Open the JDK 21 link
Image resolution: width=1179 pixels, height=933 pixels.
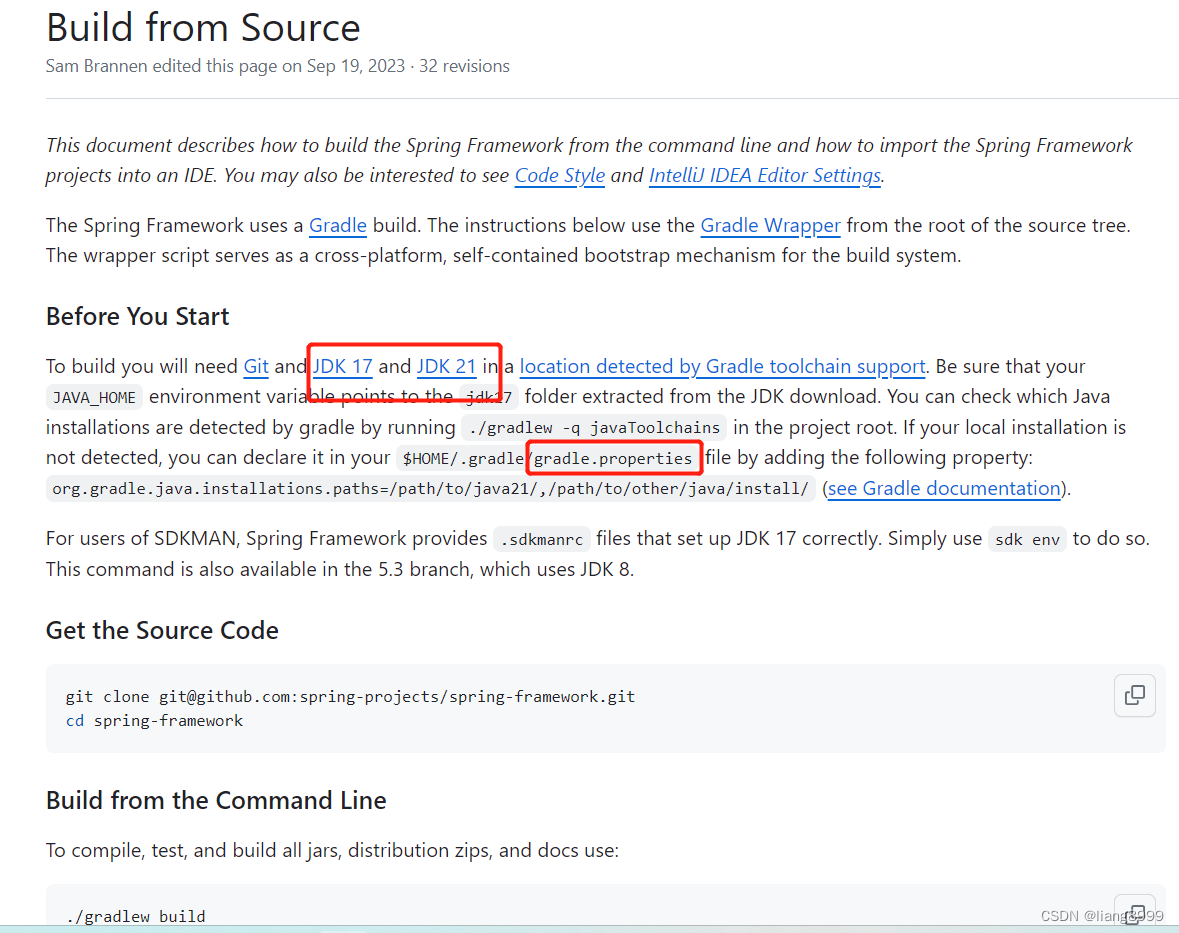click(x=447, y=366)
